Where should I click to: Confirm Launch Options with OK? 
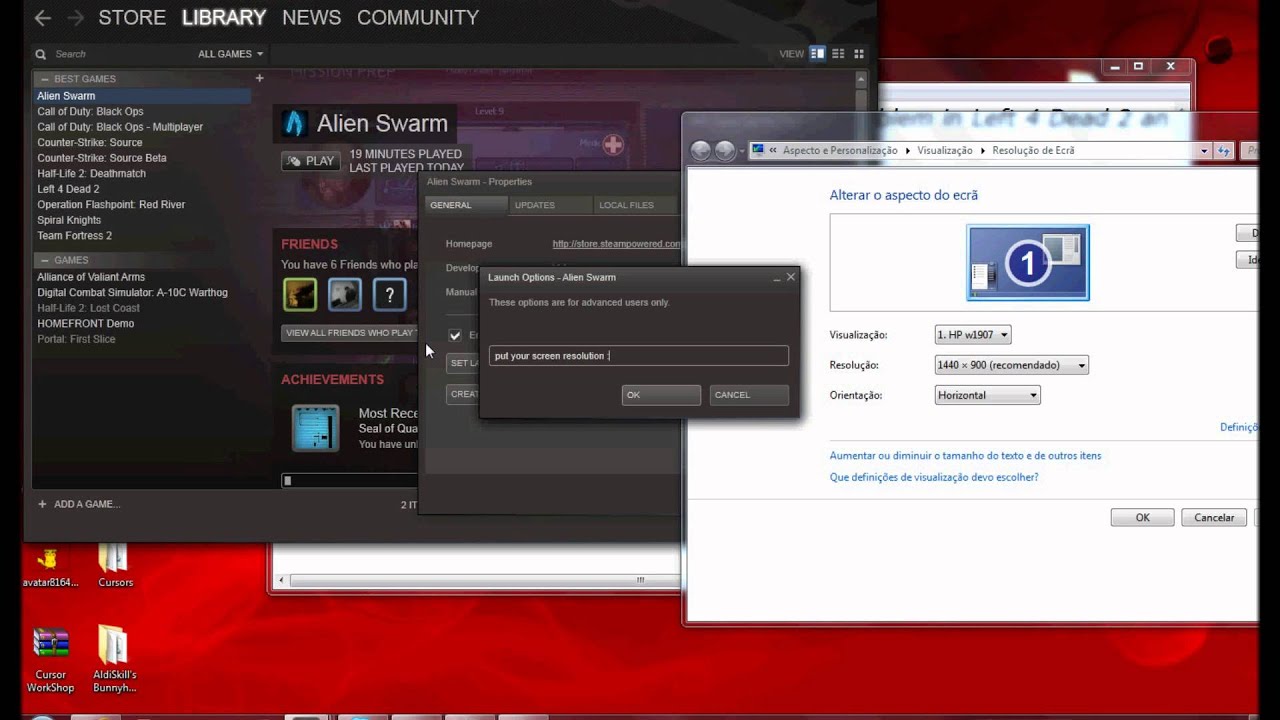coord(661,395)
